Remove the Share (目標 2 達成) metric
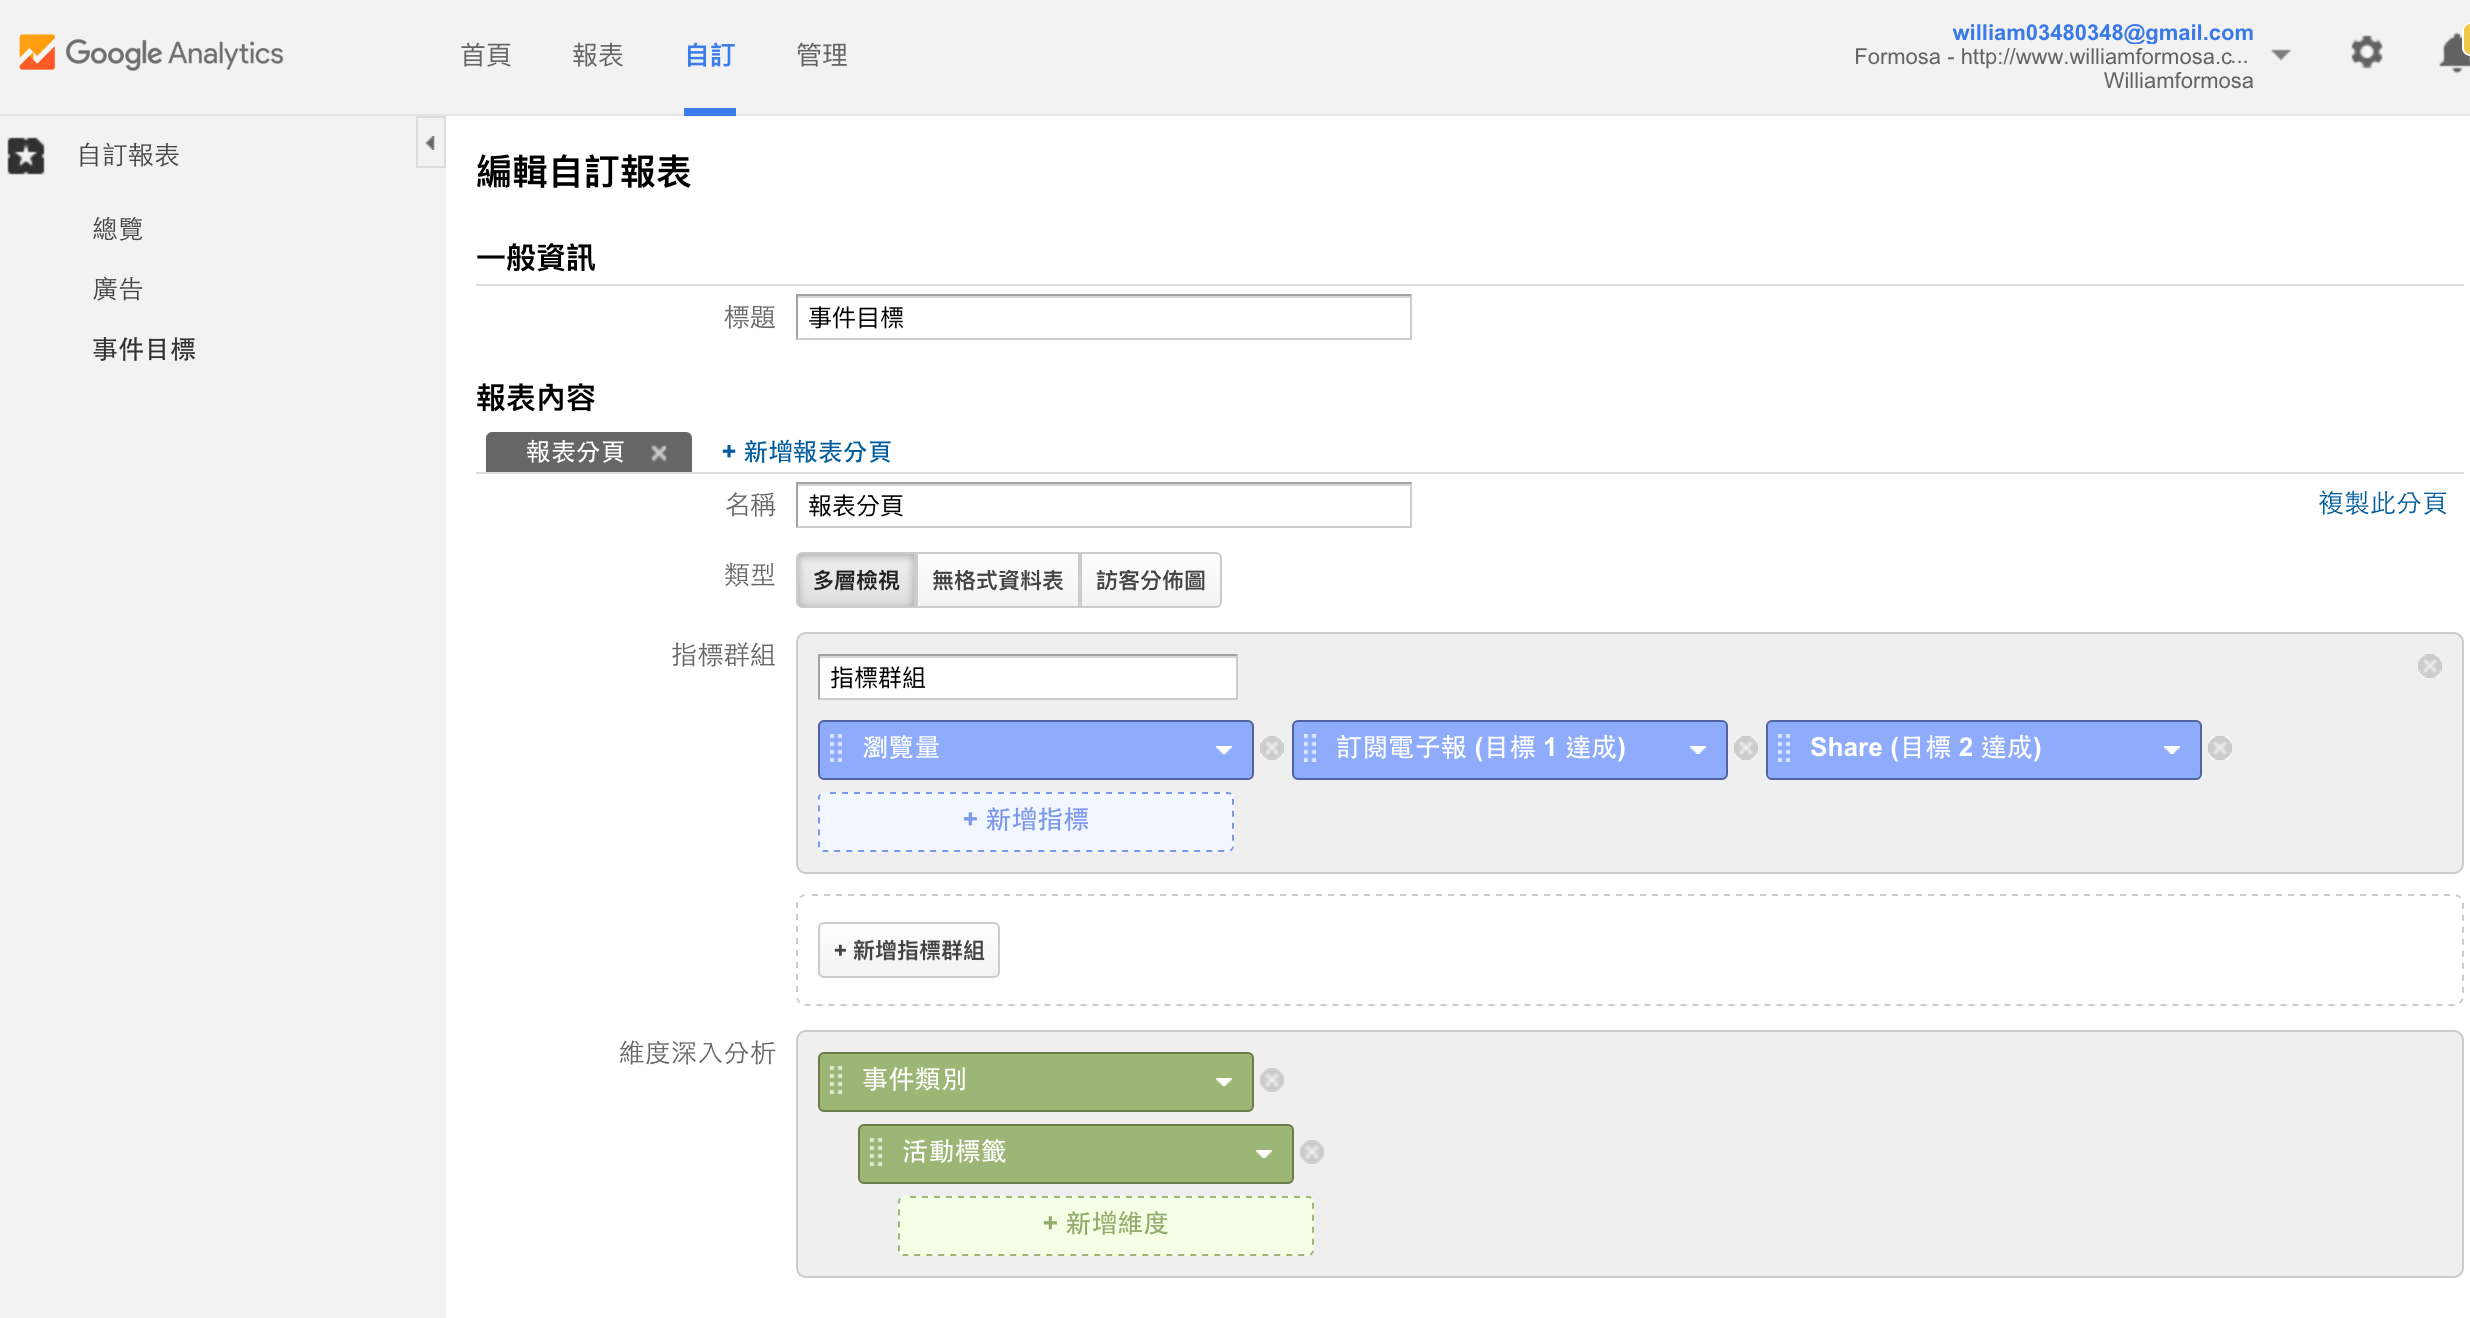 pos(2220,748)
